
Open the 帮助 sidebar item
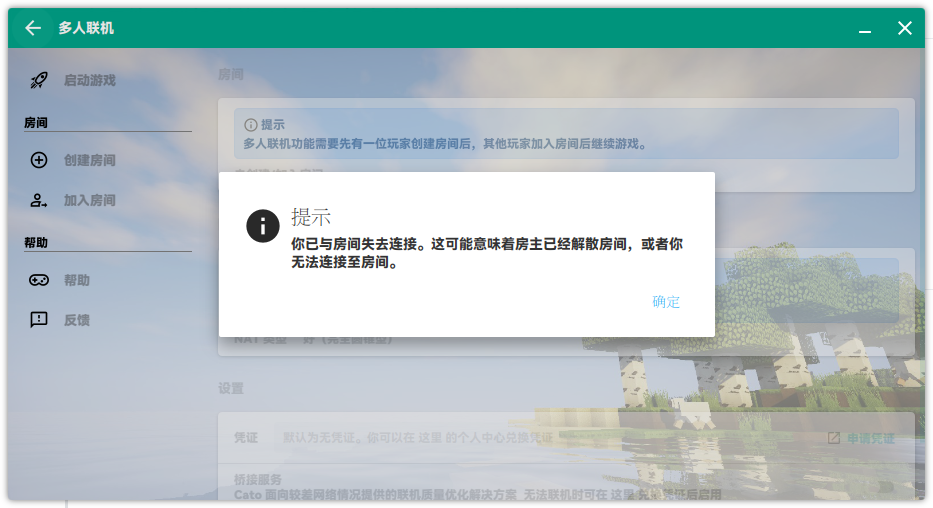[77, 280]
